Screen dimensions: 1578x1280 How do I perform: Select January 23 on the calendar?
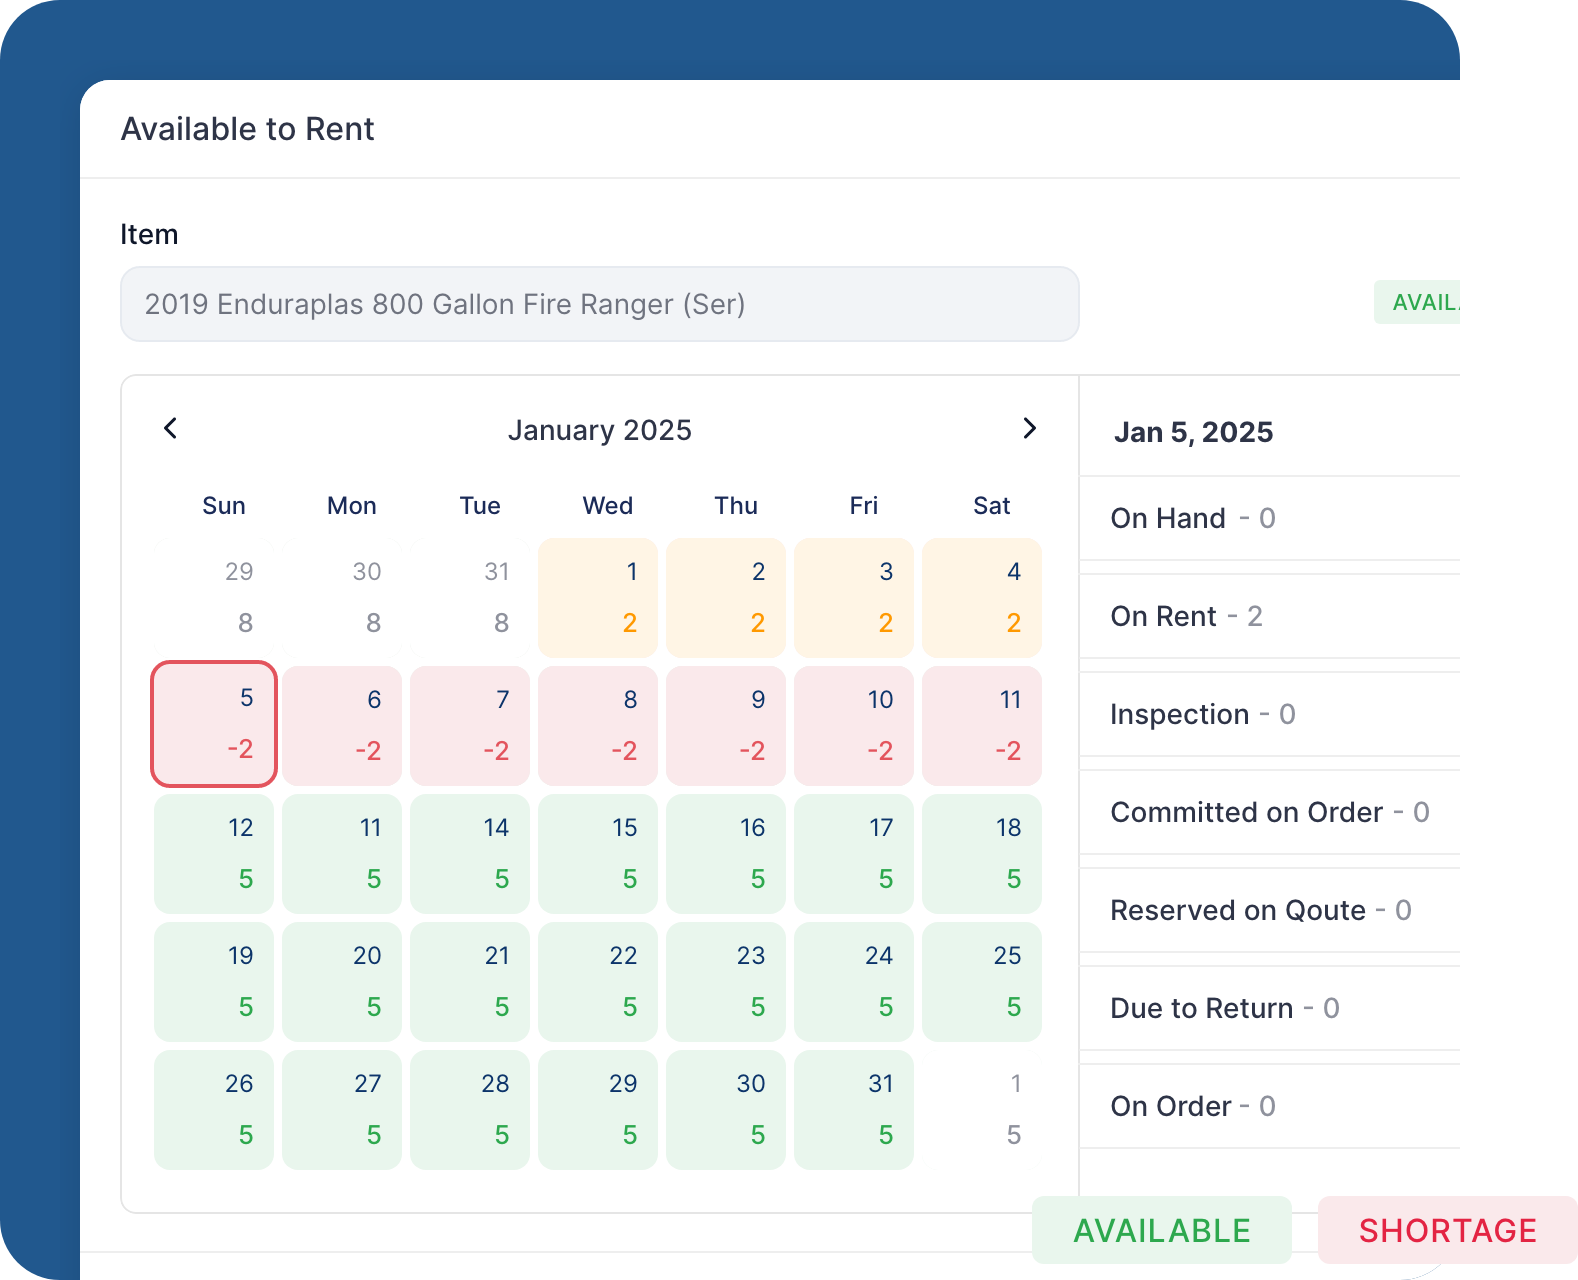(x=726, y=981)
